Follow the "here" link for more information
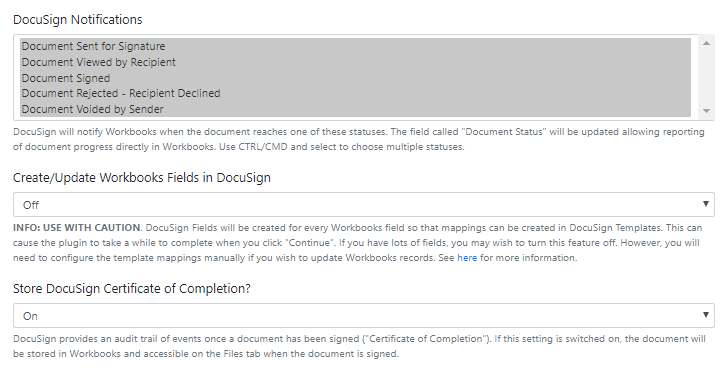This screenshot has height=377, width=724. tap(467, 258)
